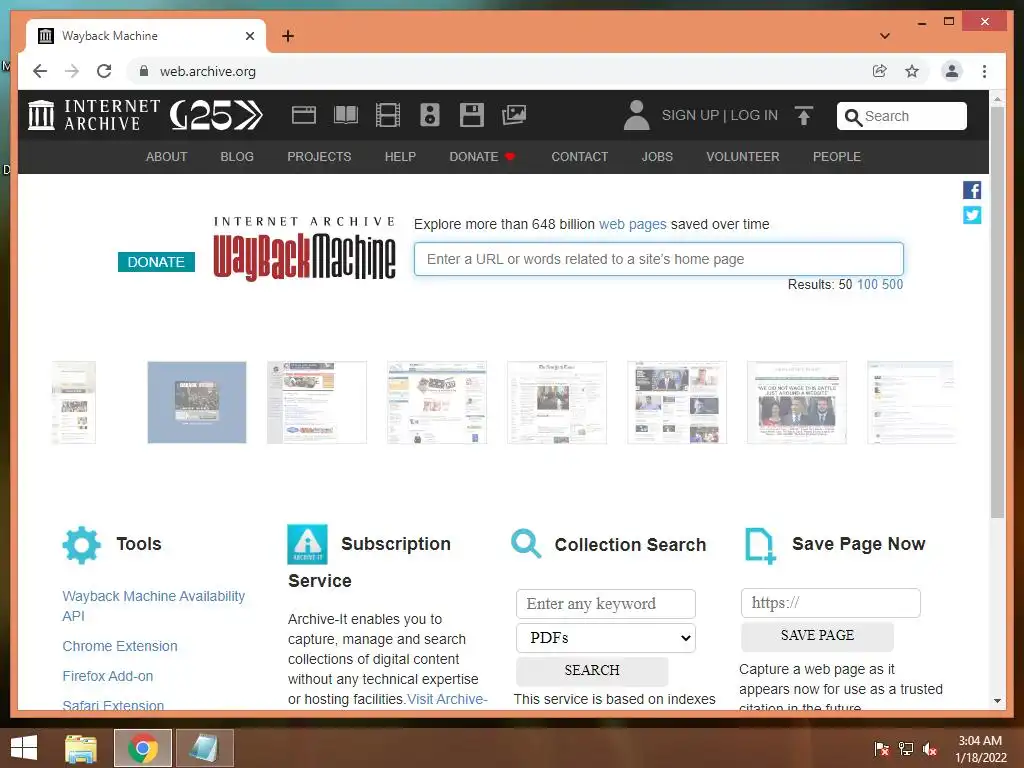1024x768 pixels.
Task: Click the user avatar icon
Action: 636,115
